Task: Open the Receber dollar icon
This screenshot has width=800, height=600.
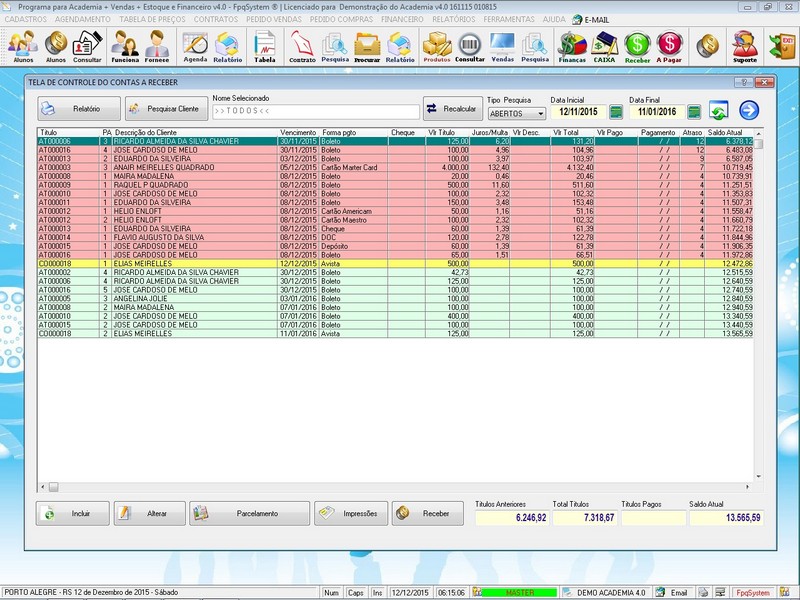Action: tap(637, 46)
